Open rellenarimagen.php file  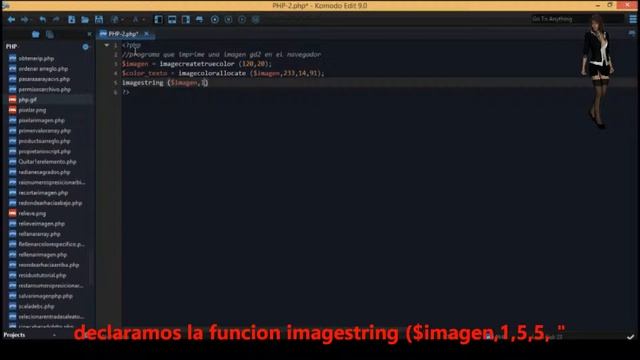[42, 255]
